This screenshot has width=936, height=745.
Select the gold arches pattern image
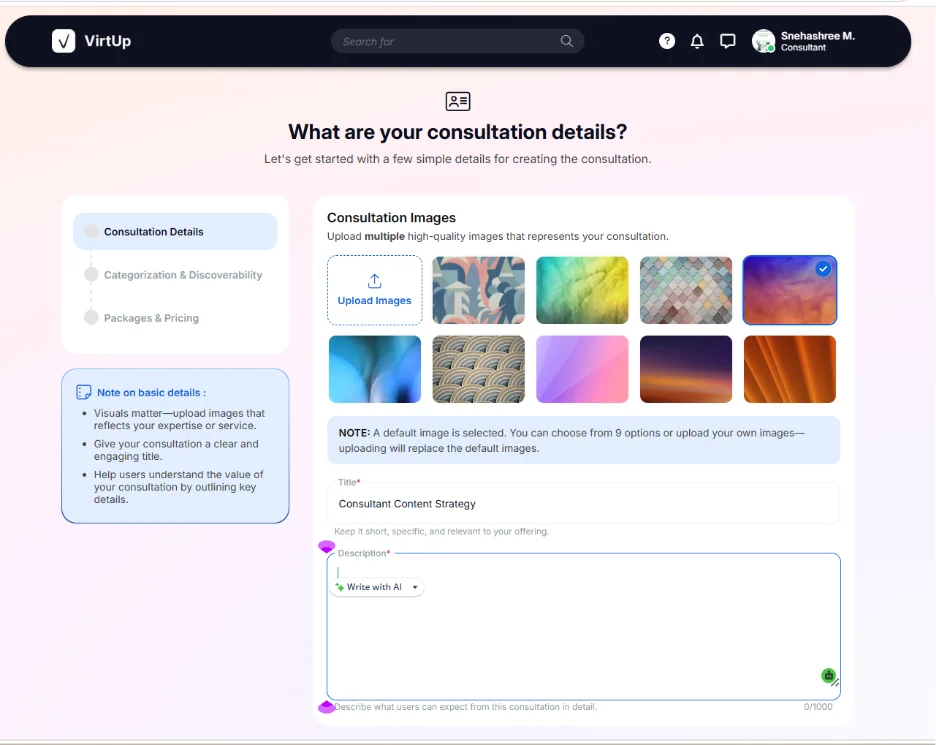tap(479, 369)
